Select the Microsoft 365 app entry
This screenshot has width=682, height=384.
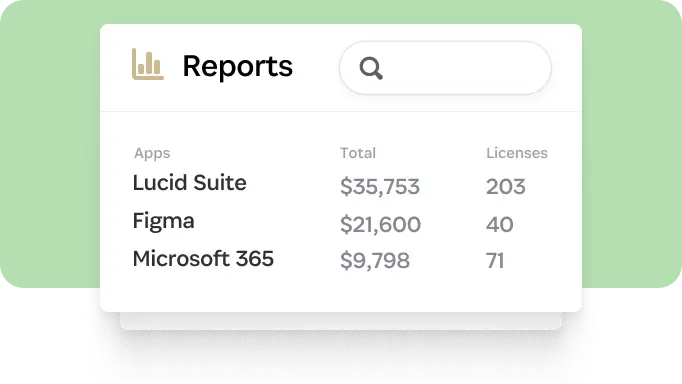[x=203, y=258]
